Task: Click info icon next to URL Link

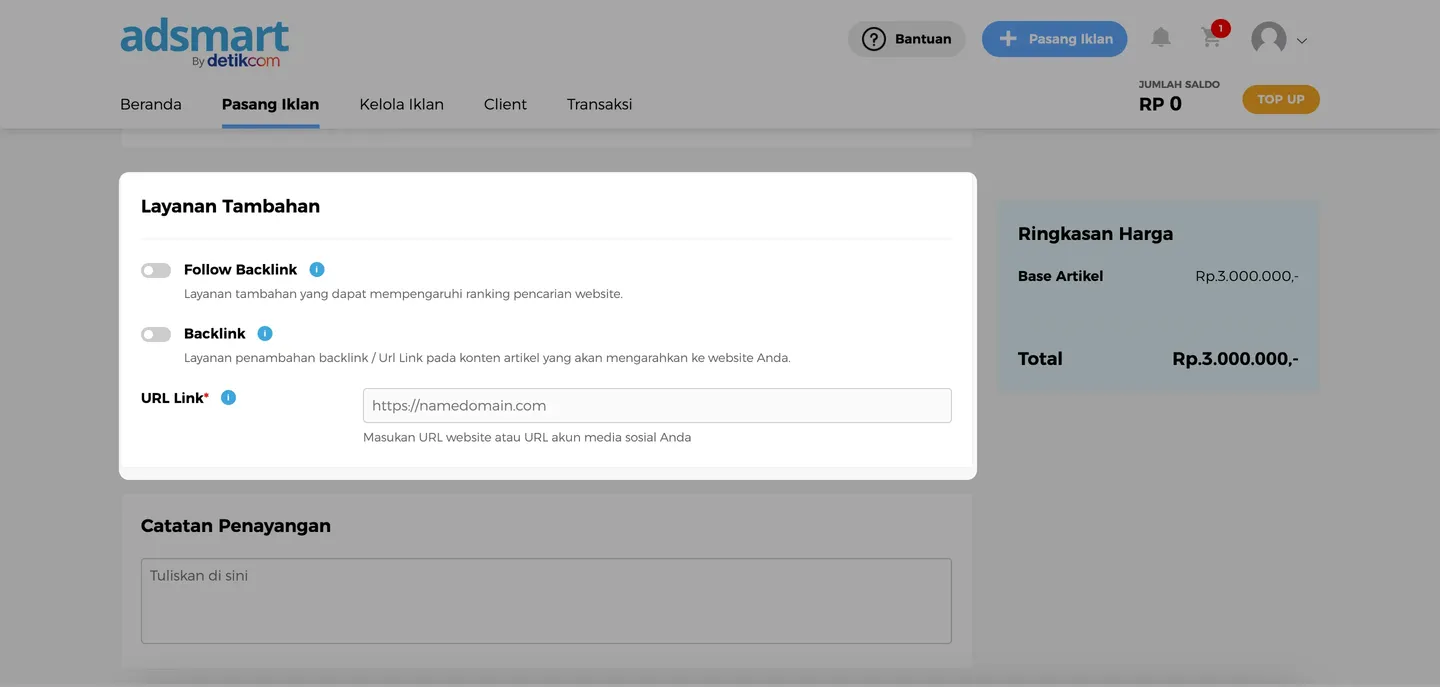Action: [228, 398]
